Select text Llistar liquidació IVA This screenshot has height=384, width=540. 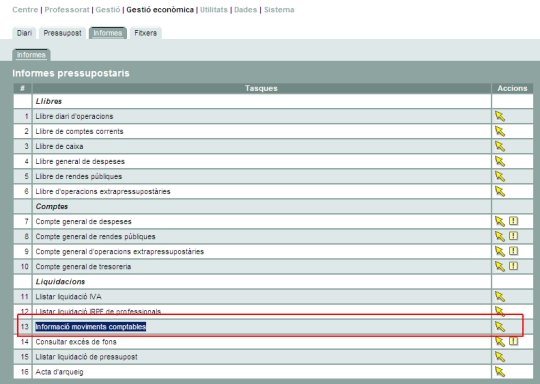69,297
